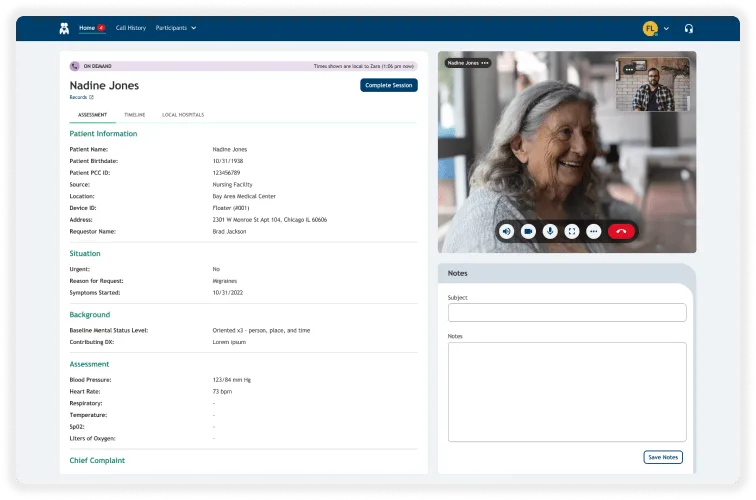Viewport: 756px width, 500px height.
Task: Click the On Demand phone icon
Action: tap(75, 66)
